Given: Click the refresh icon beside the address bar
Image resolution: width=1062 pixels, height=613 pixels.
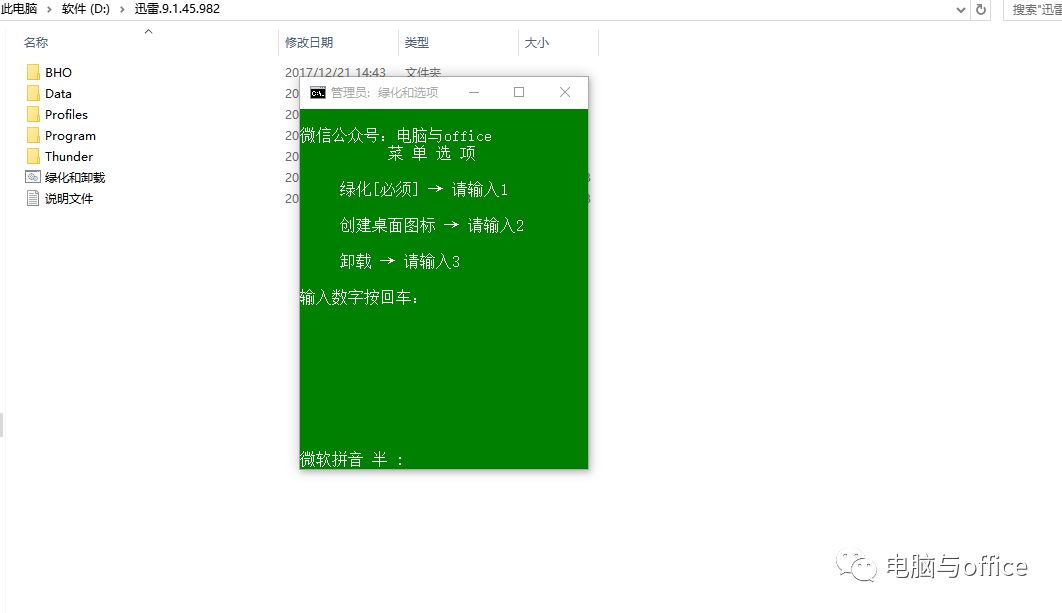Looking at the screenshot, I should [981, 9].
